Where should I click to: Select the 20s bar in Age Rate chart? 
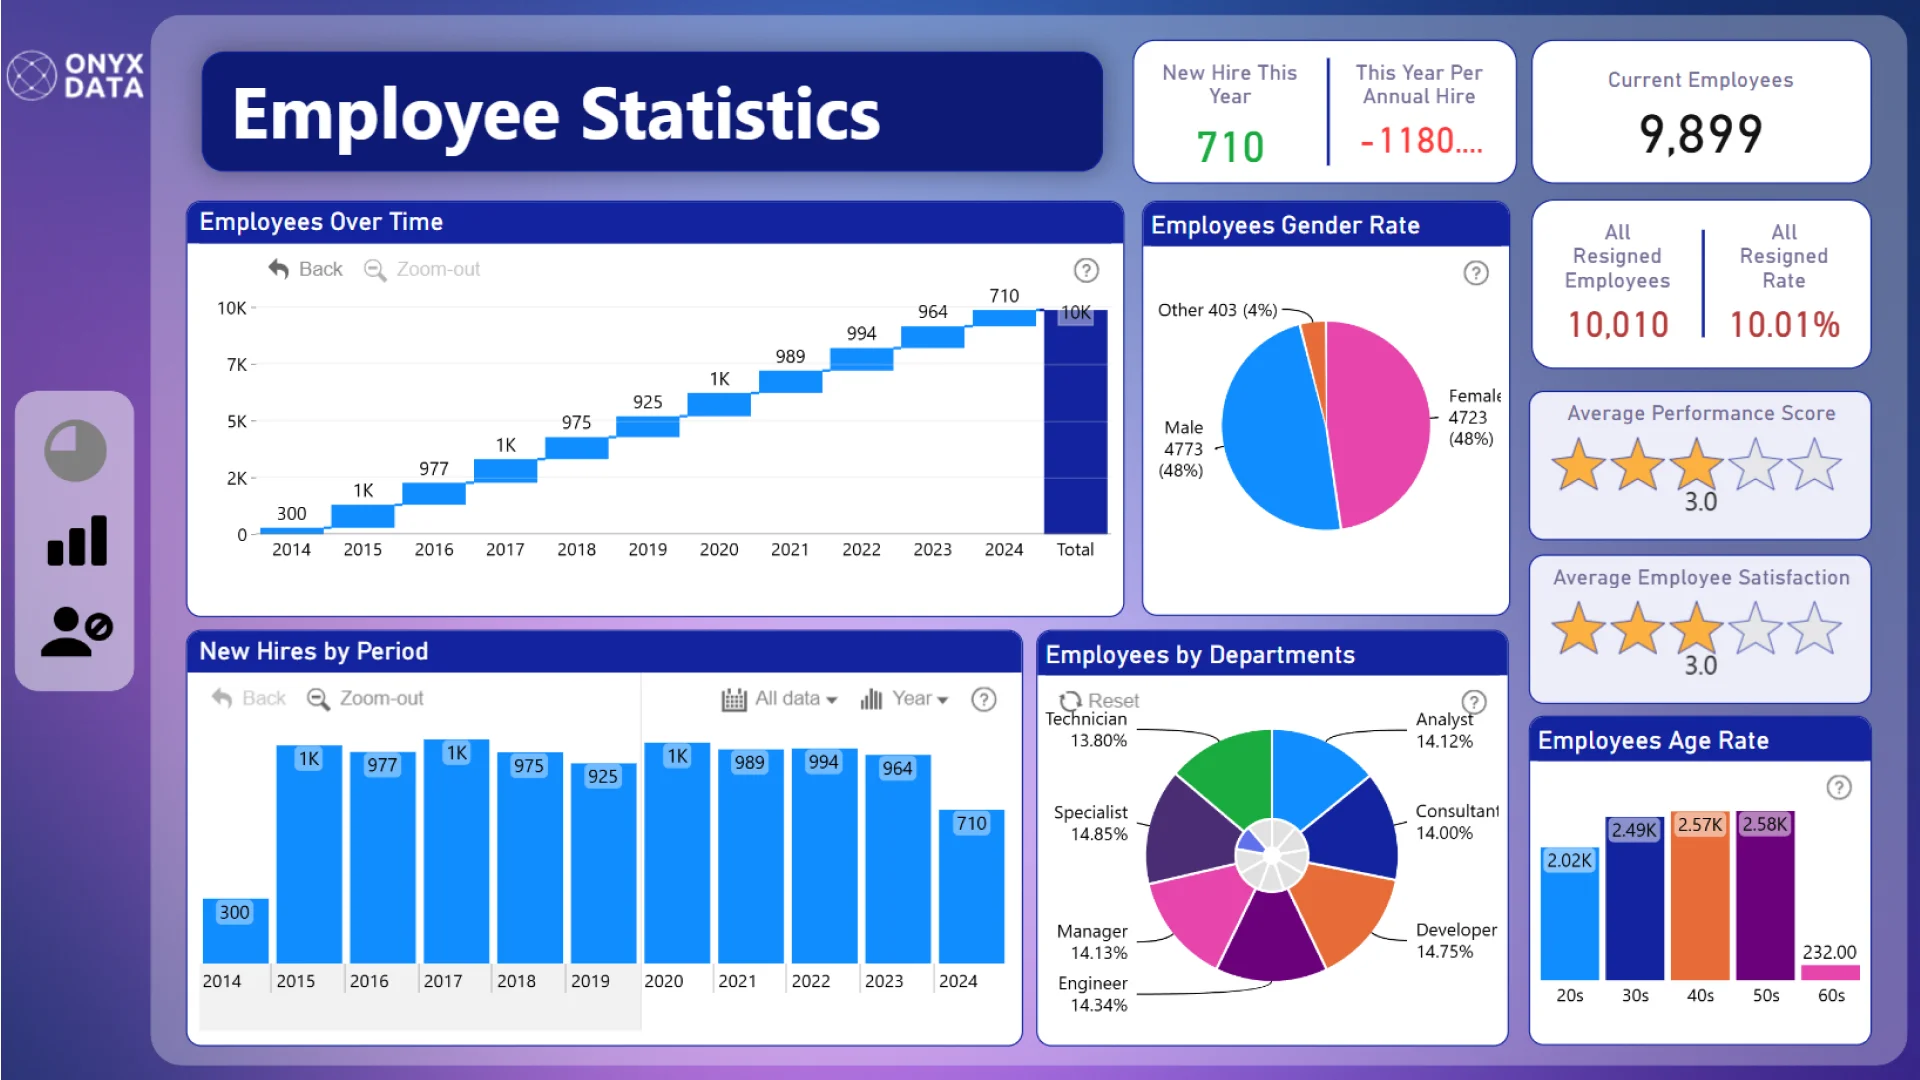point(1569,912)
